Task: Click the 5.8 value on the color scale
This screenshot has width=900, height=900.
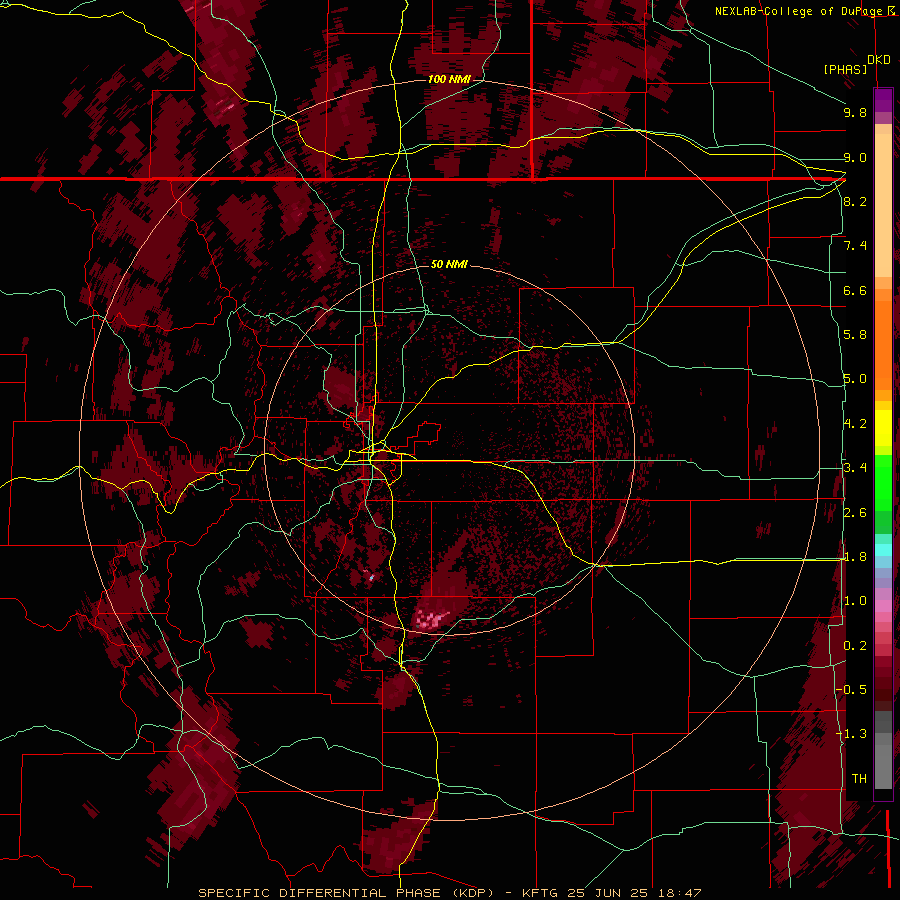Action: 855,335
